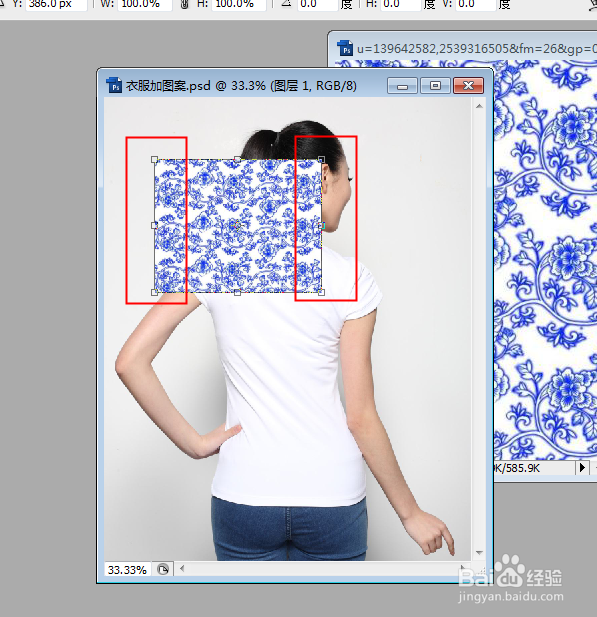This screenshot has height=617, width=597.
Task: Click the Ps icon of 衣服加图案.psd window
Action: [114, 85]
